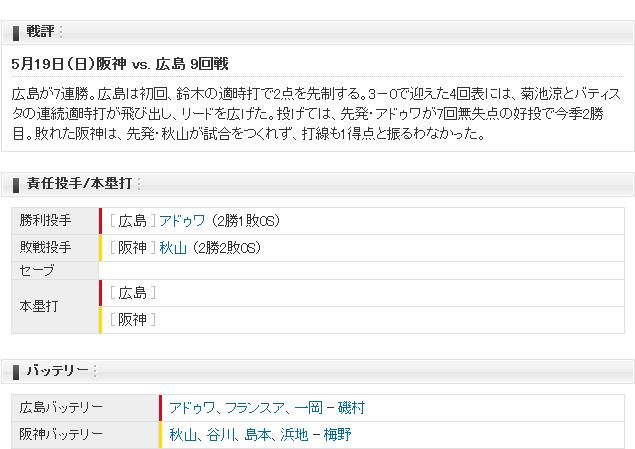The width and height of the screenshot is (635, 449).
Task: Open winning pitcher アドゥワ link
Action: pyautogui.click(x=182, y=221)
